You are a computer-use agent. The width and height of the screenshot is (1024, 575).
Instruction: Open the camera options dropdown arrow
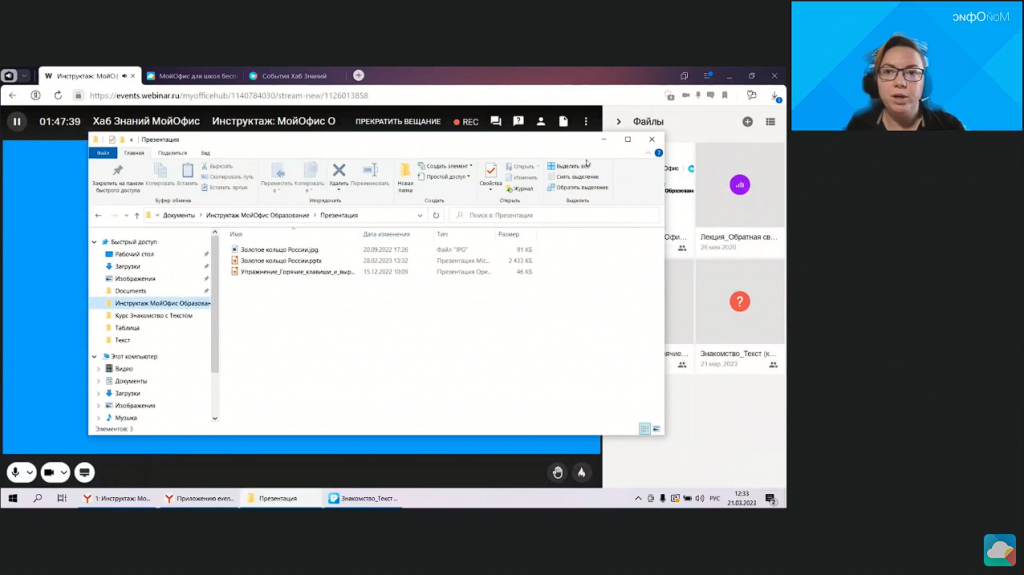pos(63,472)
